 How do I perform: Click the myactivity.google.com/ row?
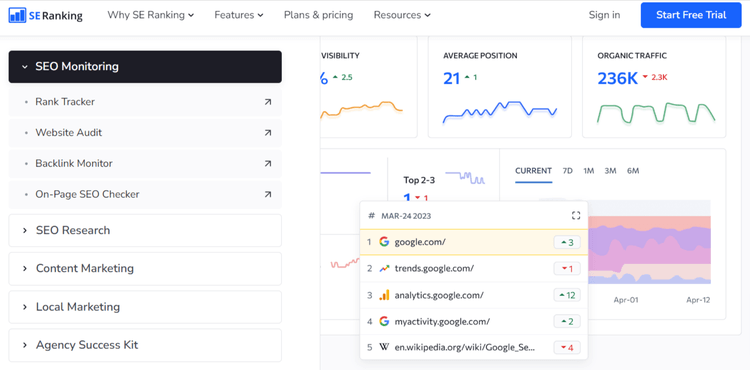tap(474, 322)
